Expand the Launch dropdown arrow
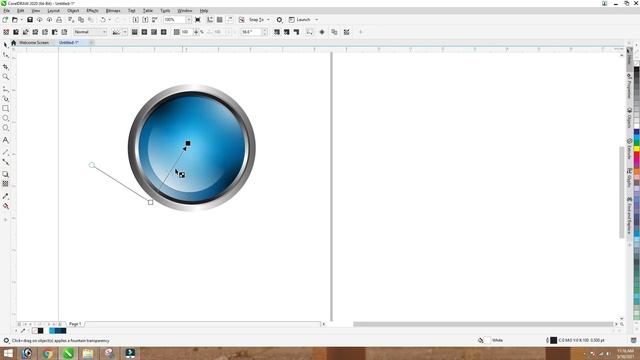This screenshot has width=640, height=360. [317, 20]
